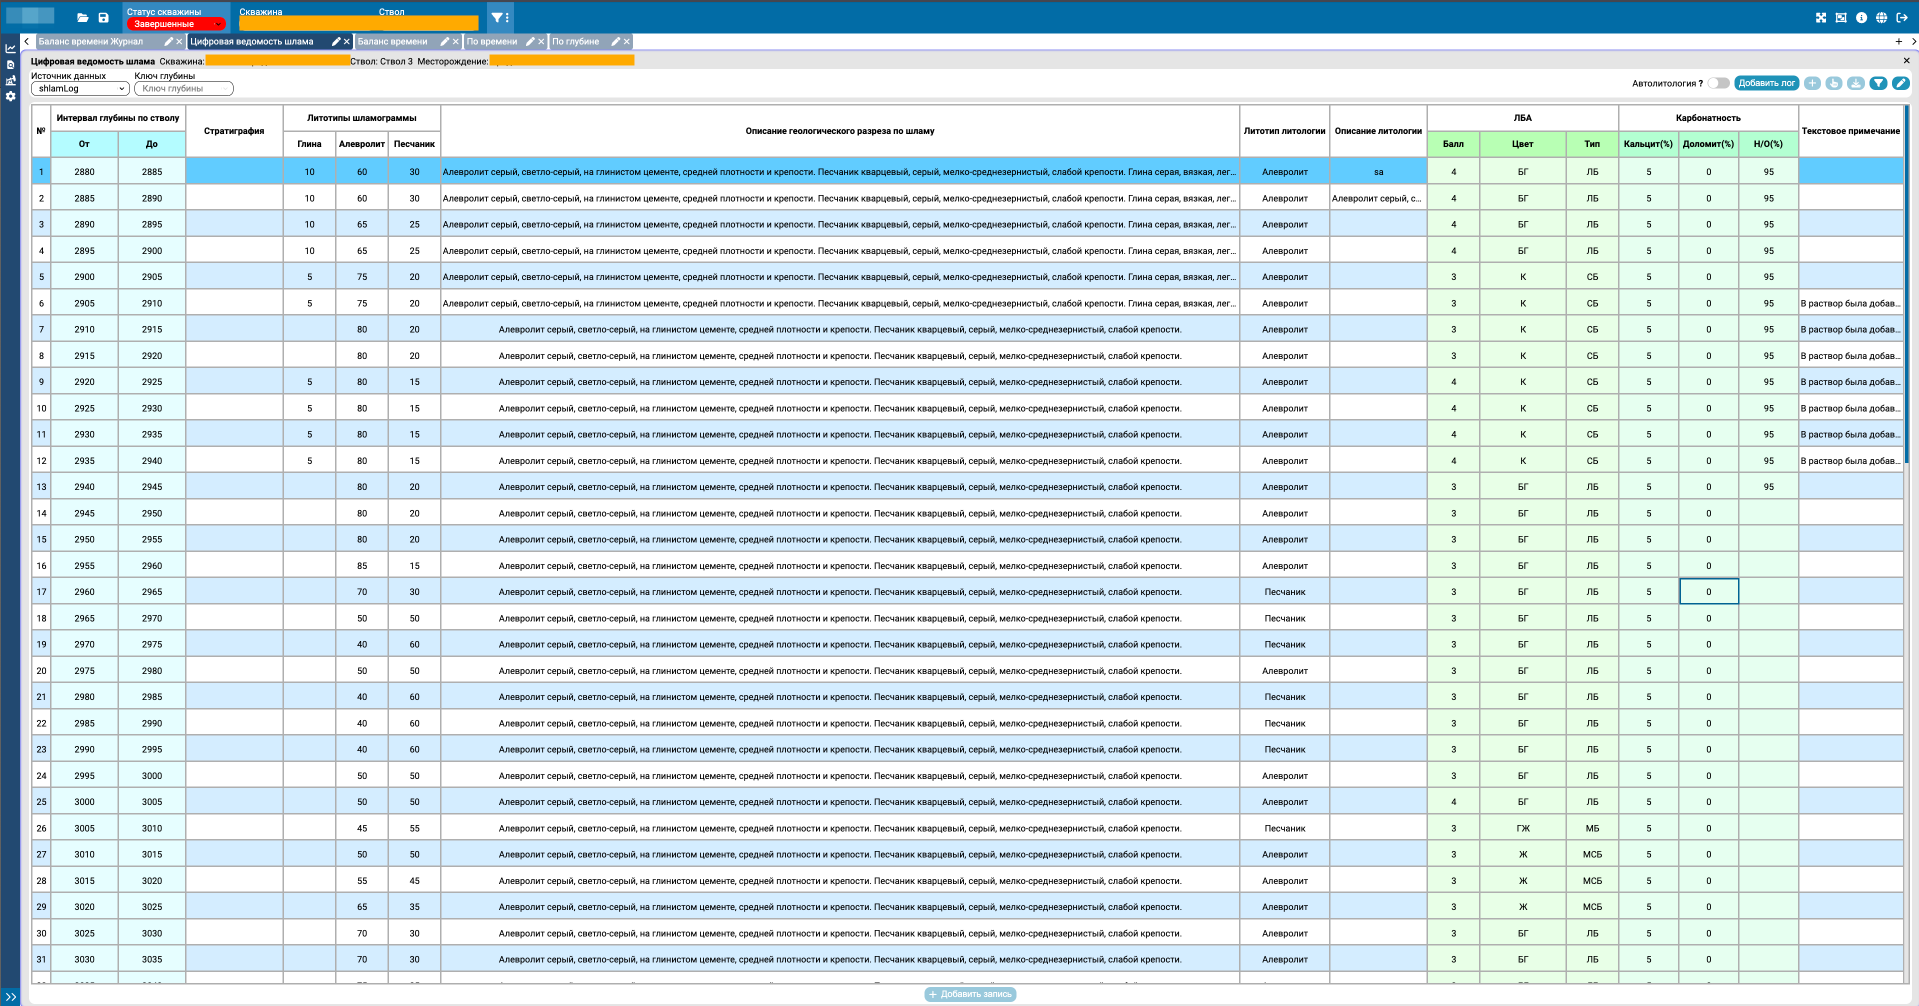The image size is (1919, 1006).
Task: Click the globe language icon
Action: (1881, 18)
